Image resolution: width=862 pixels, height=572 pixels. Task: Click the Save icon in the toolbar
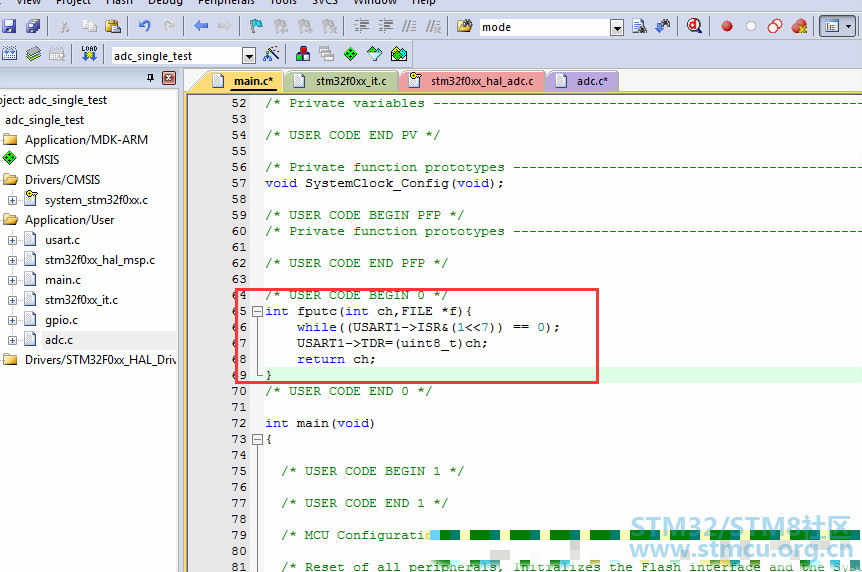(9, 26)
